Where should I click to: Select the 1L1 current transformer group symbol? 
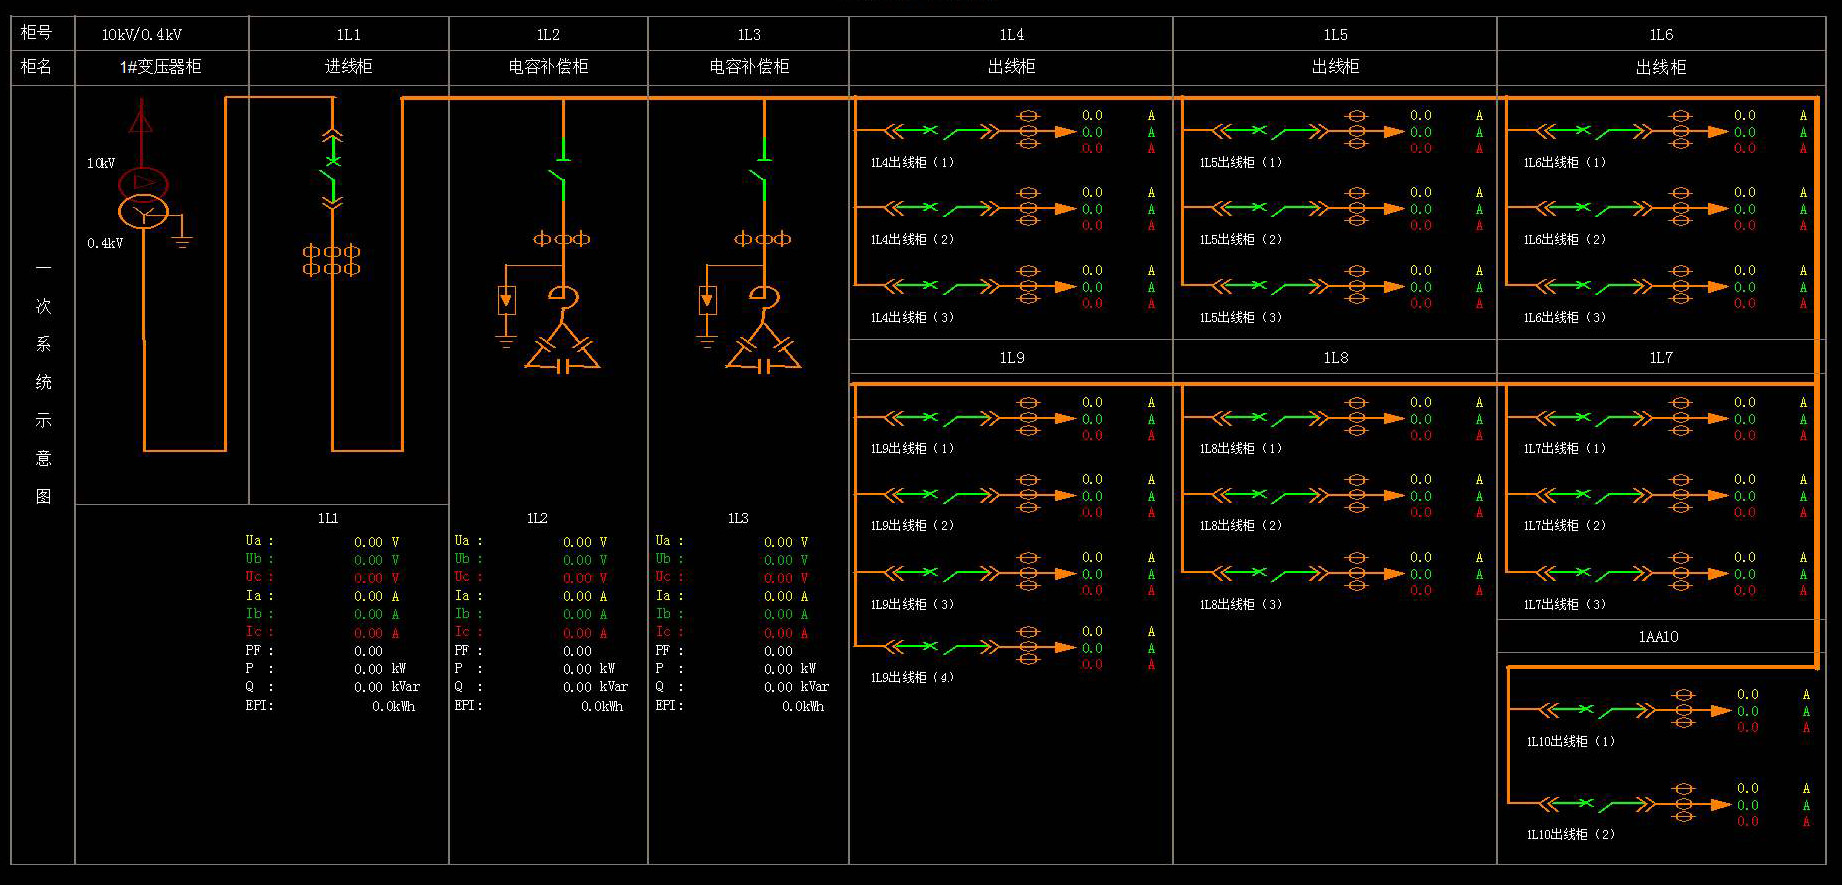point(331,260)
